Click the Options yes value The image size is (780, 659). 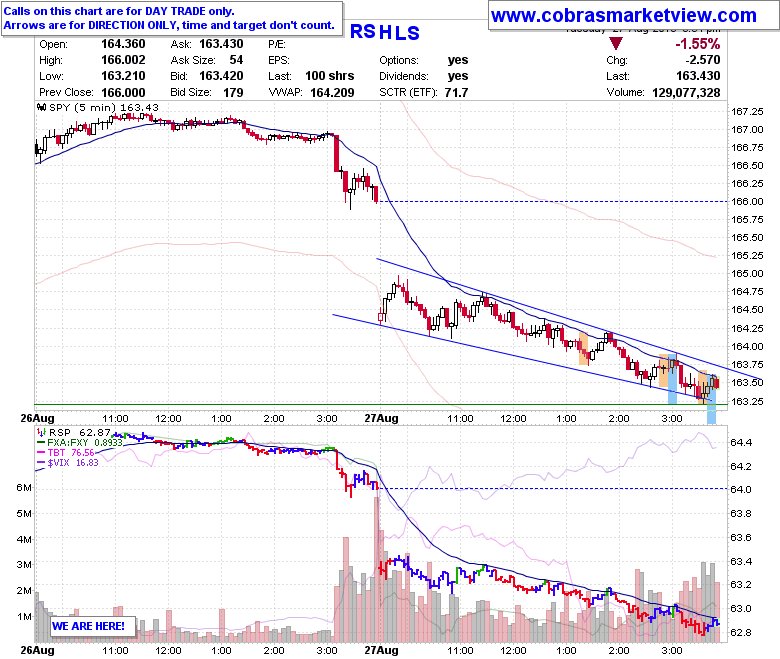tap(458, 60)
